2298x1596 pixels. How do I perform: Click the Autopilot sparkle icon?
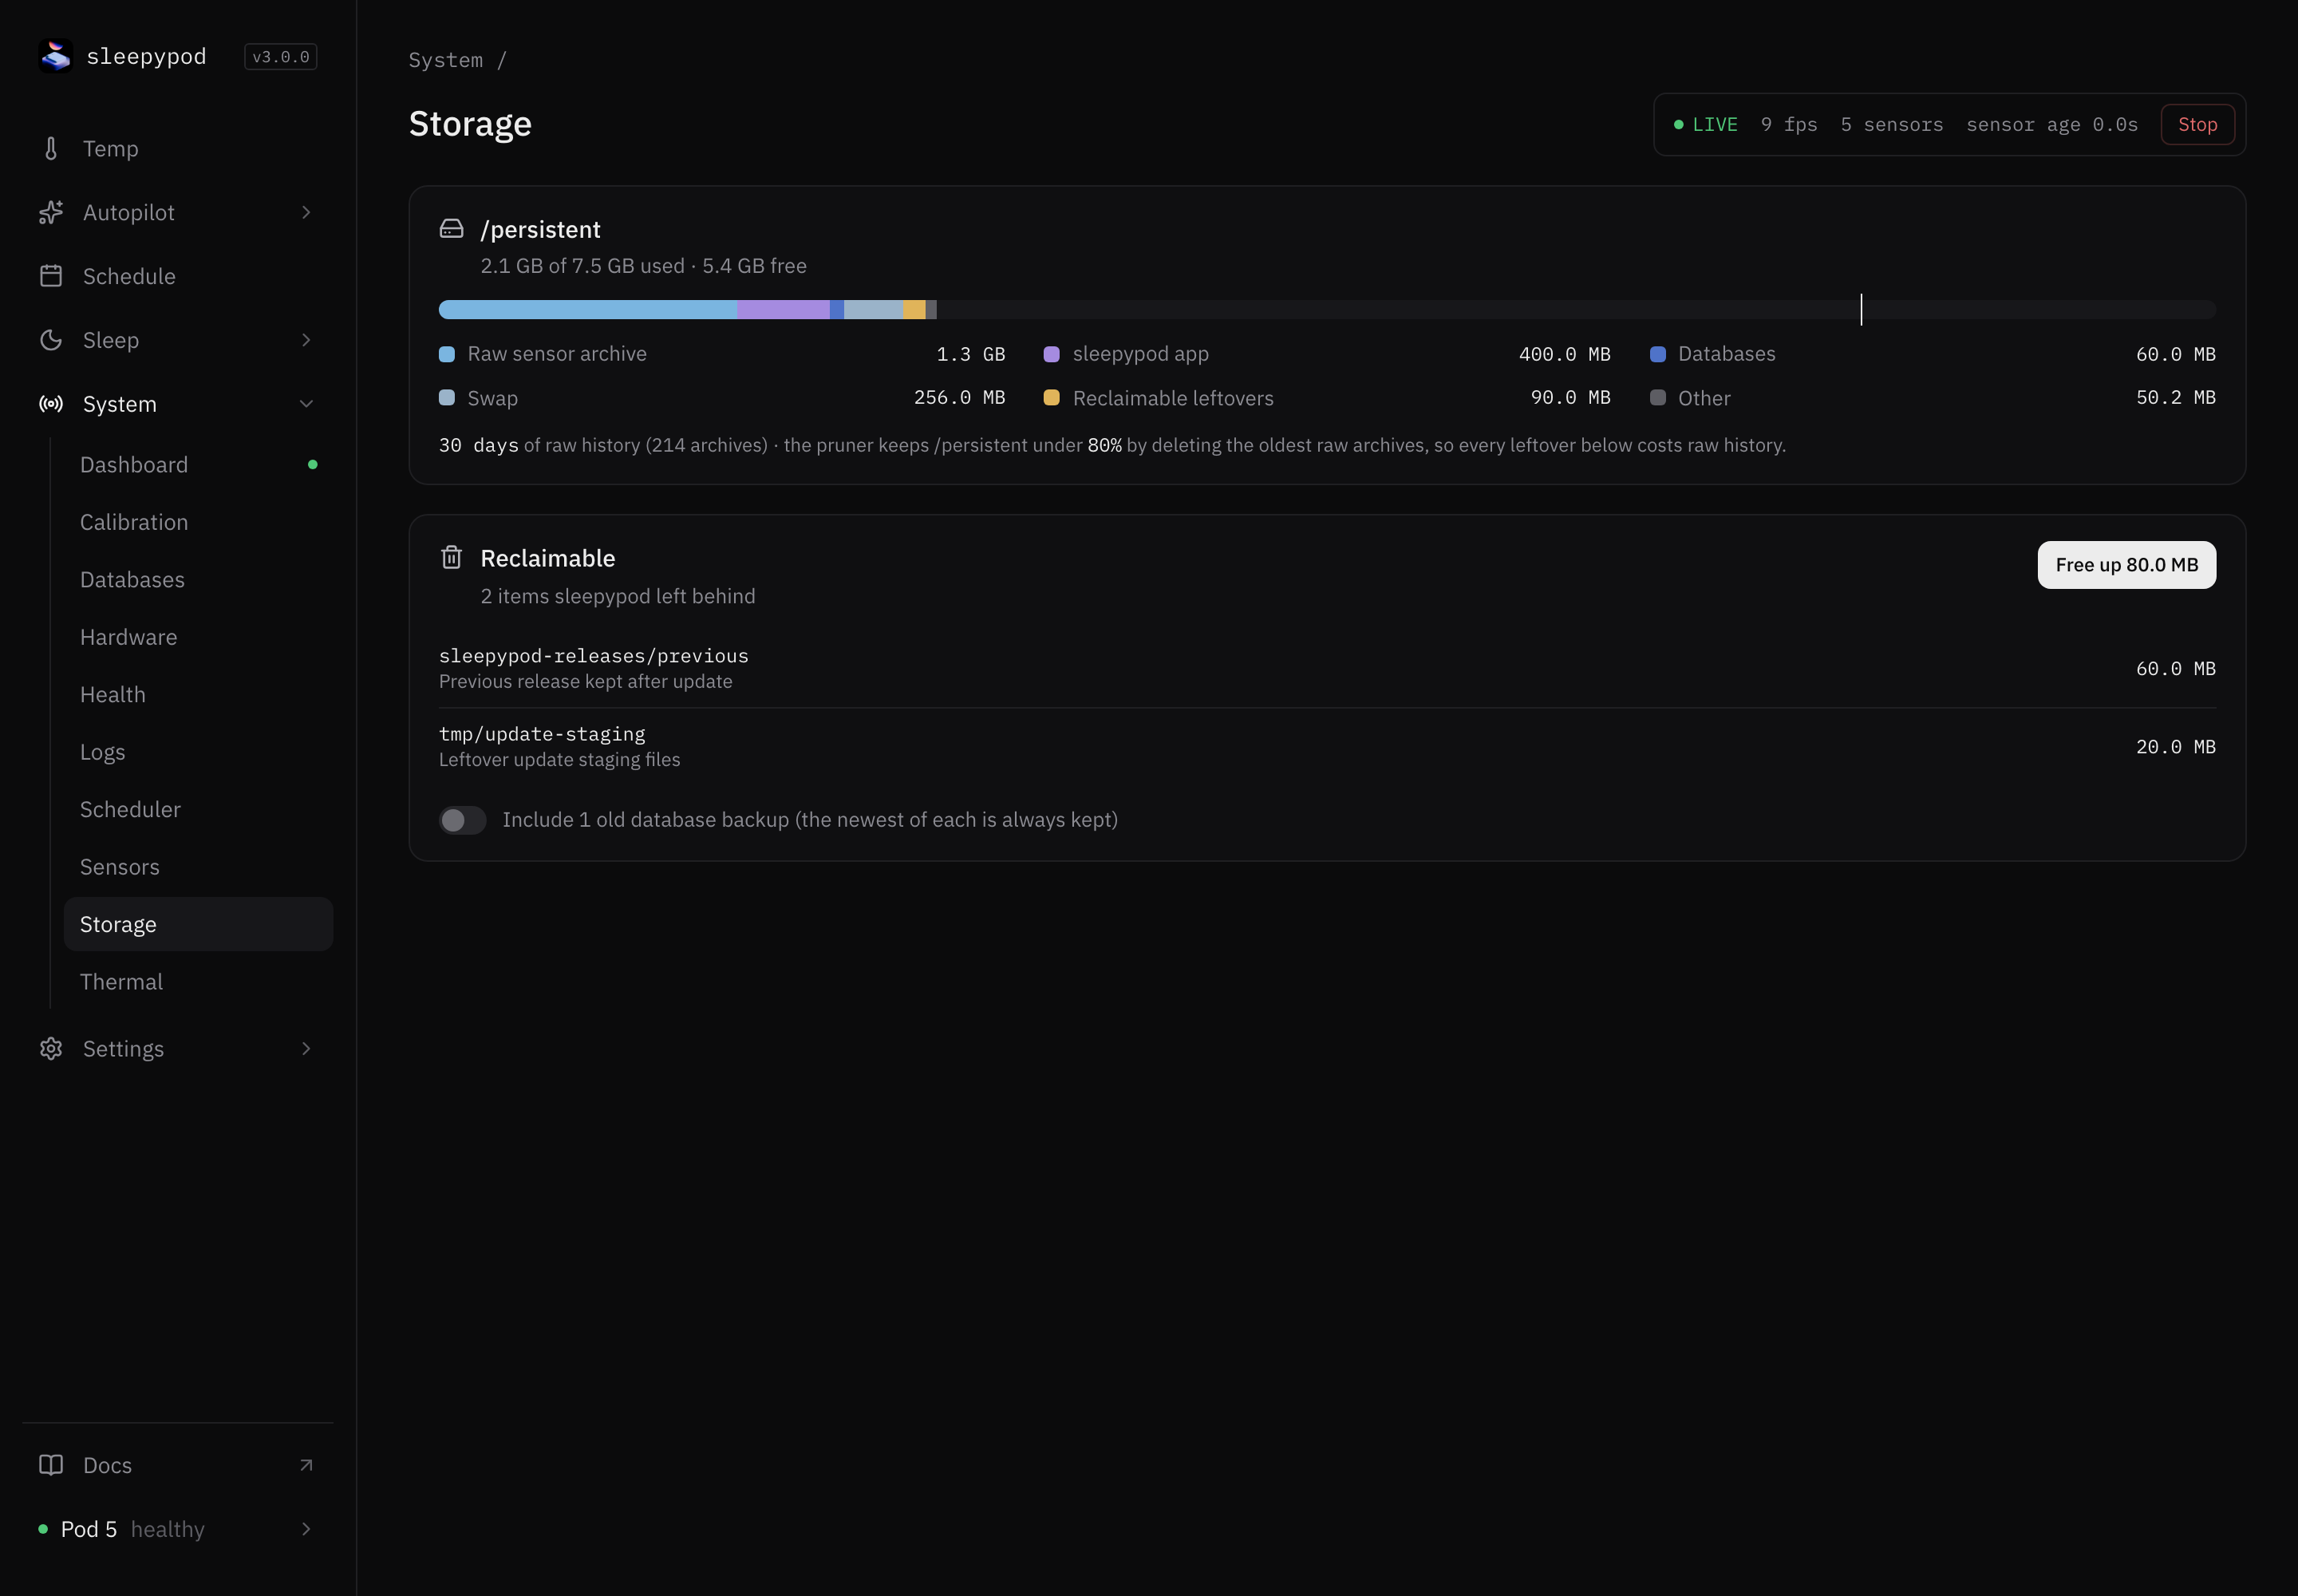pyautogui.click(x=51, y=212)
